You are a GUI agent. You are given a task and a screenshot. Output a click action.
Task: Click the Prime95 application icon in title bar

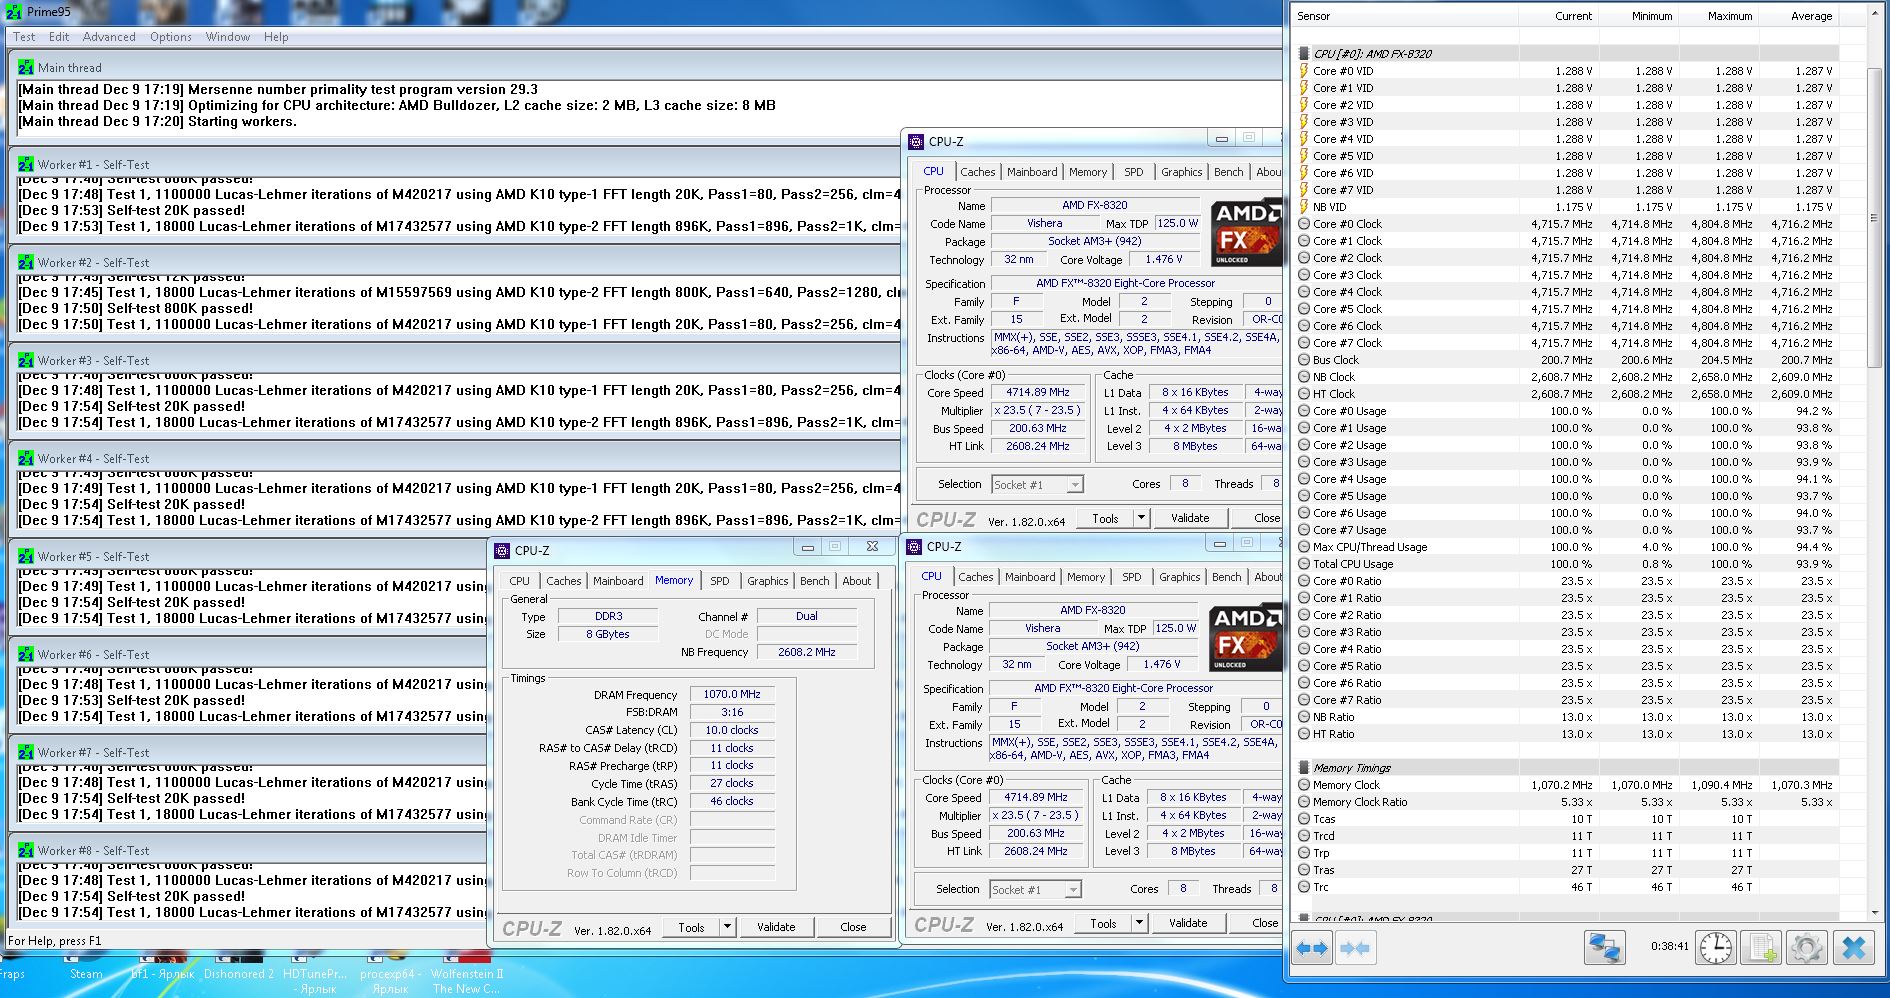tap(14, 12)
